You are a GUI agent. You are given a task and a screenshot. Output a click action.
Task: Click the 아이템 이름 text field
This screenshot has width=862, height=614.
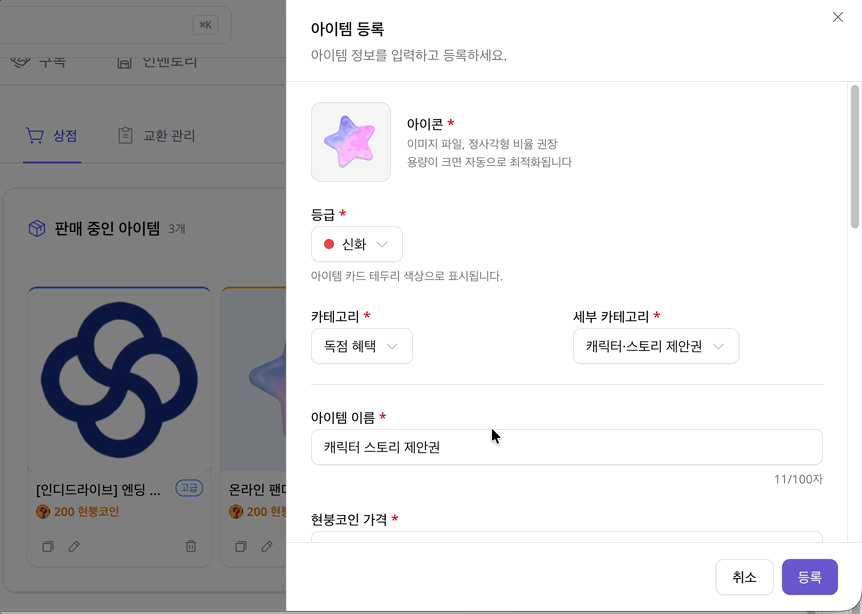tap(566, 447)
